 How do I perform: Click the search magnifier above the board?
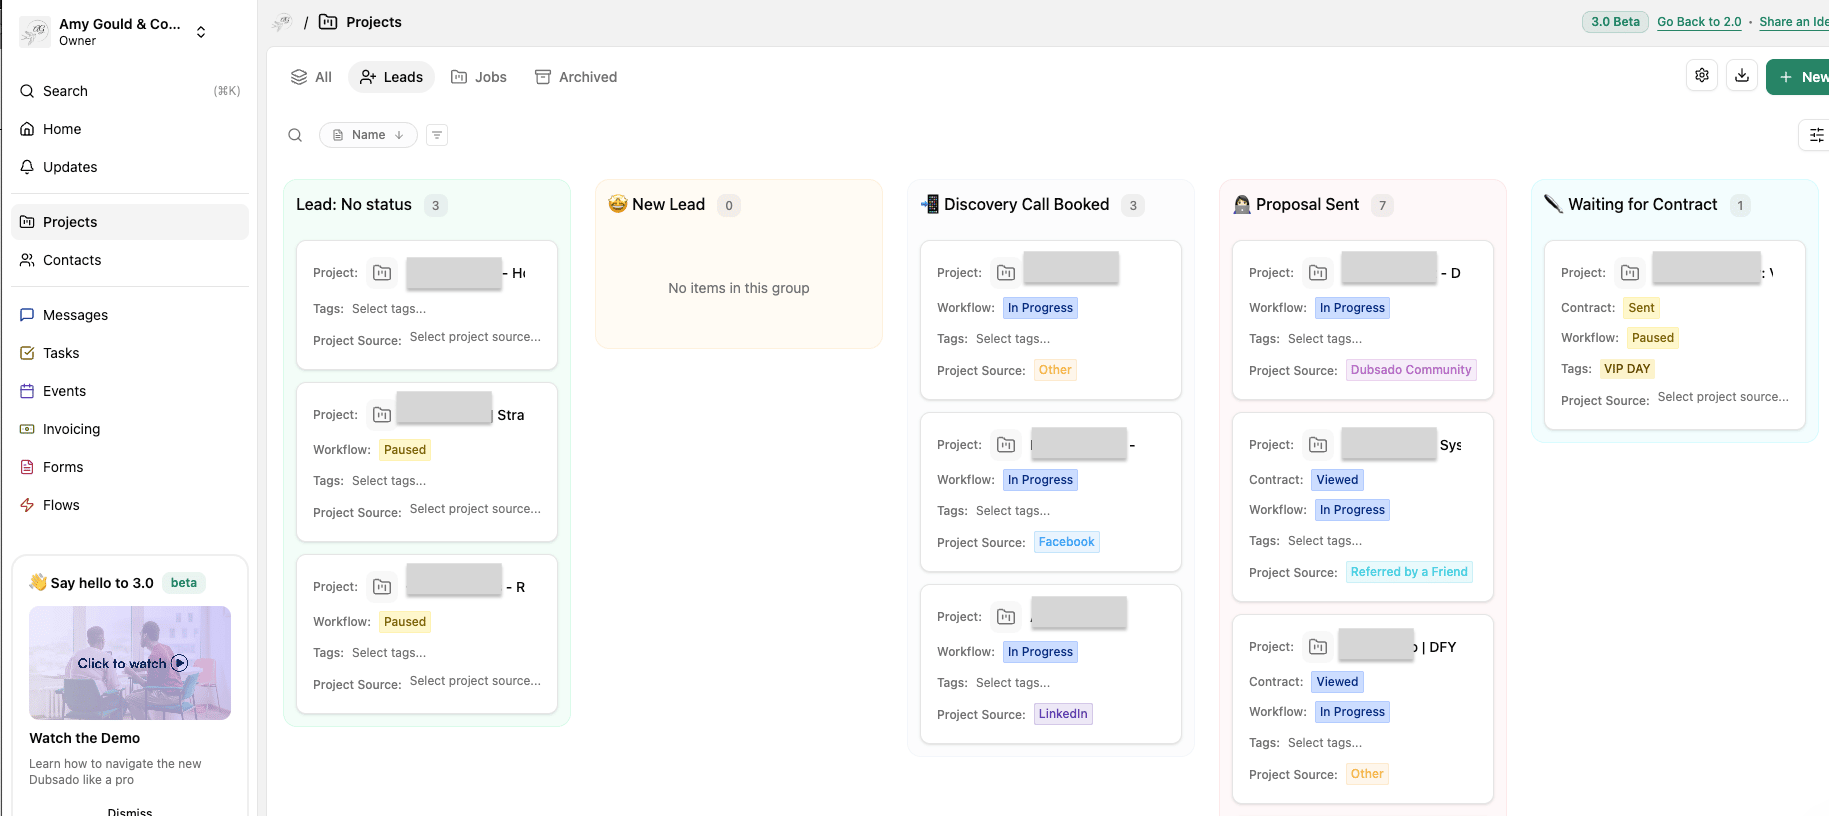[295, 135]
